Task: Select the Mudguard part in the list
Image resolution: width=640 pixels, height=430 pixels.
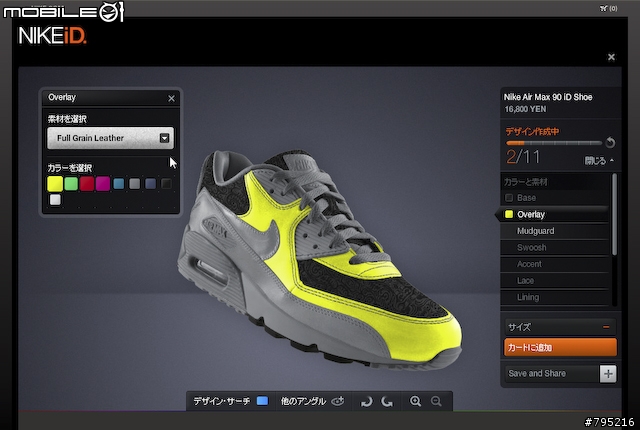Action: point(555,231)
